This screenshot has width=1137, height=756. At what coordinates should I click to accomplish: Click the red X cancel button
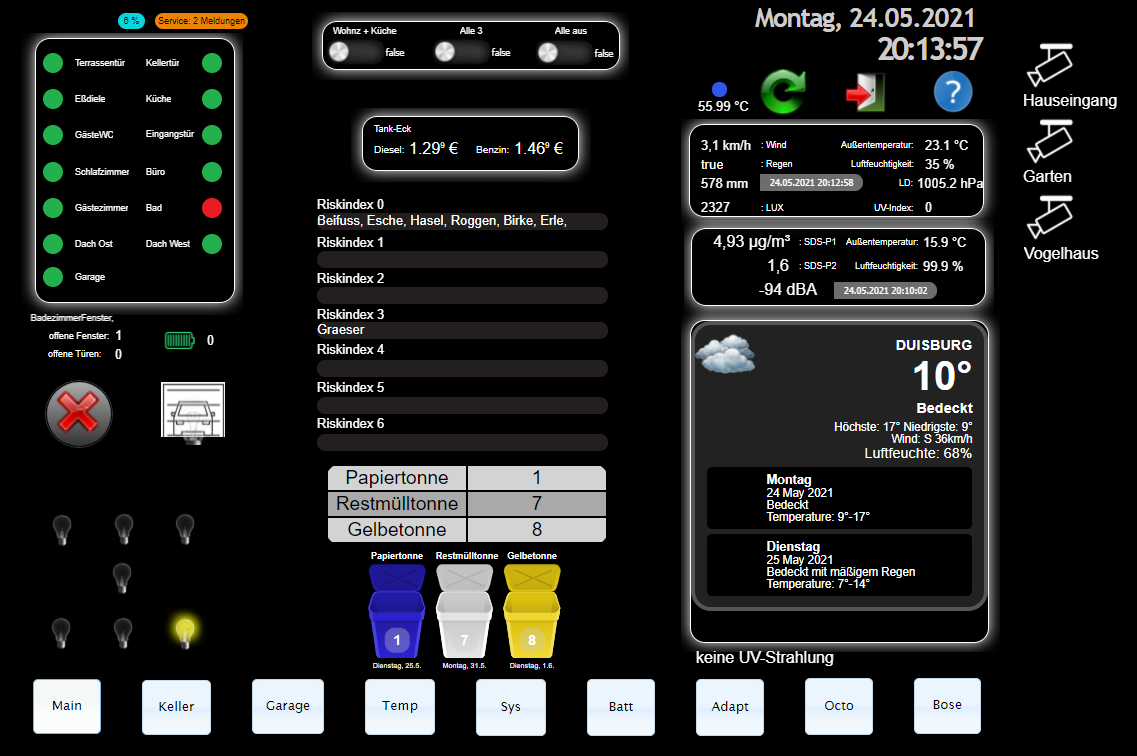tap(78, 413)
